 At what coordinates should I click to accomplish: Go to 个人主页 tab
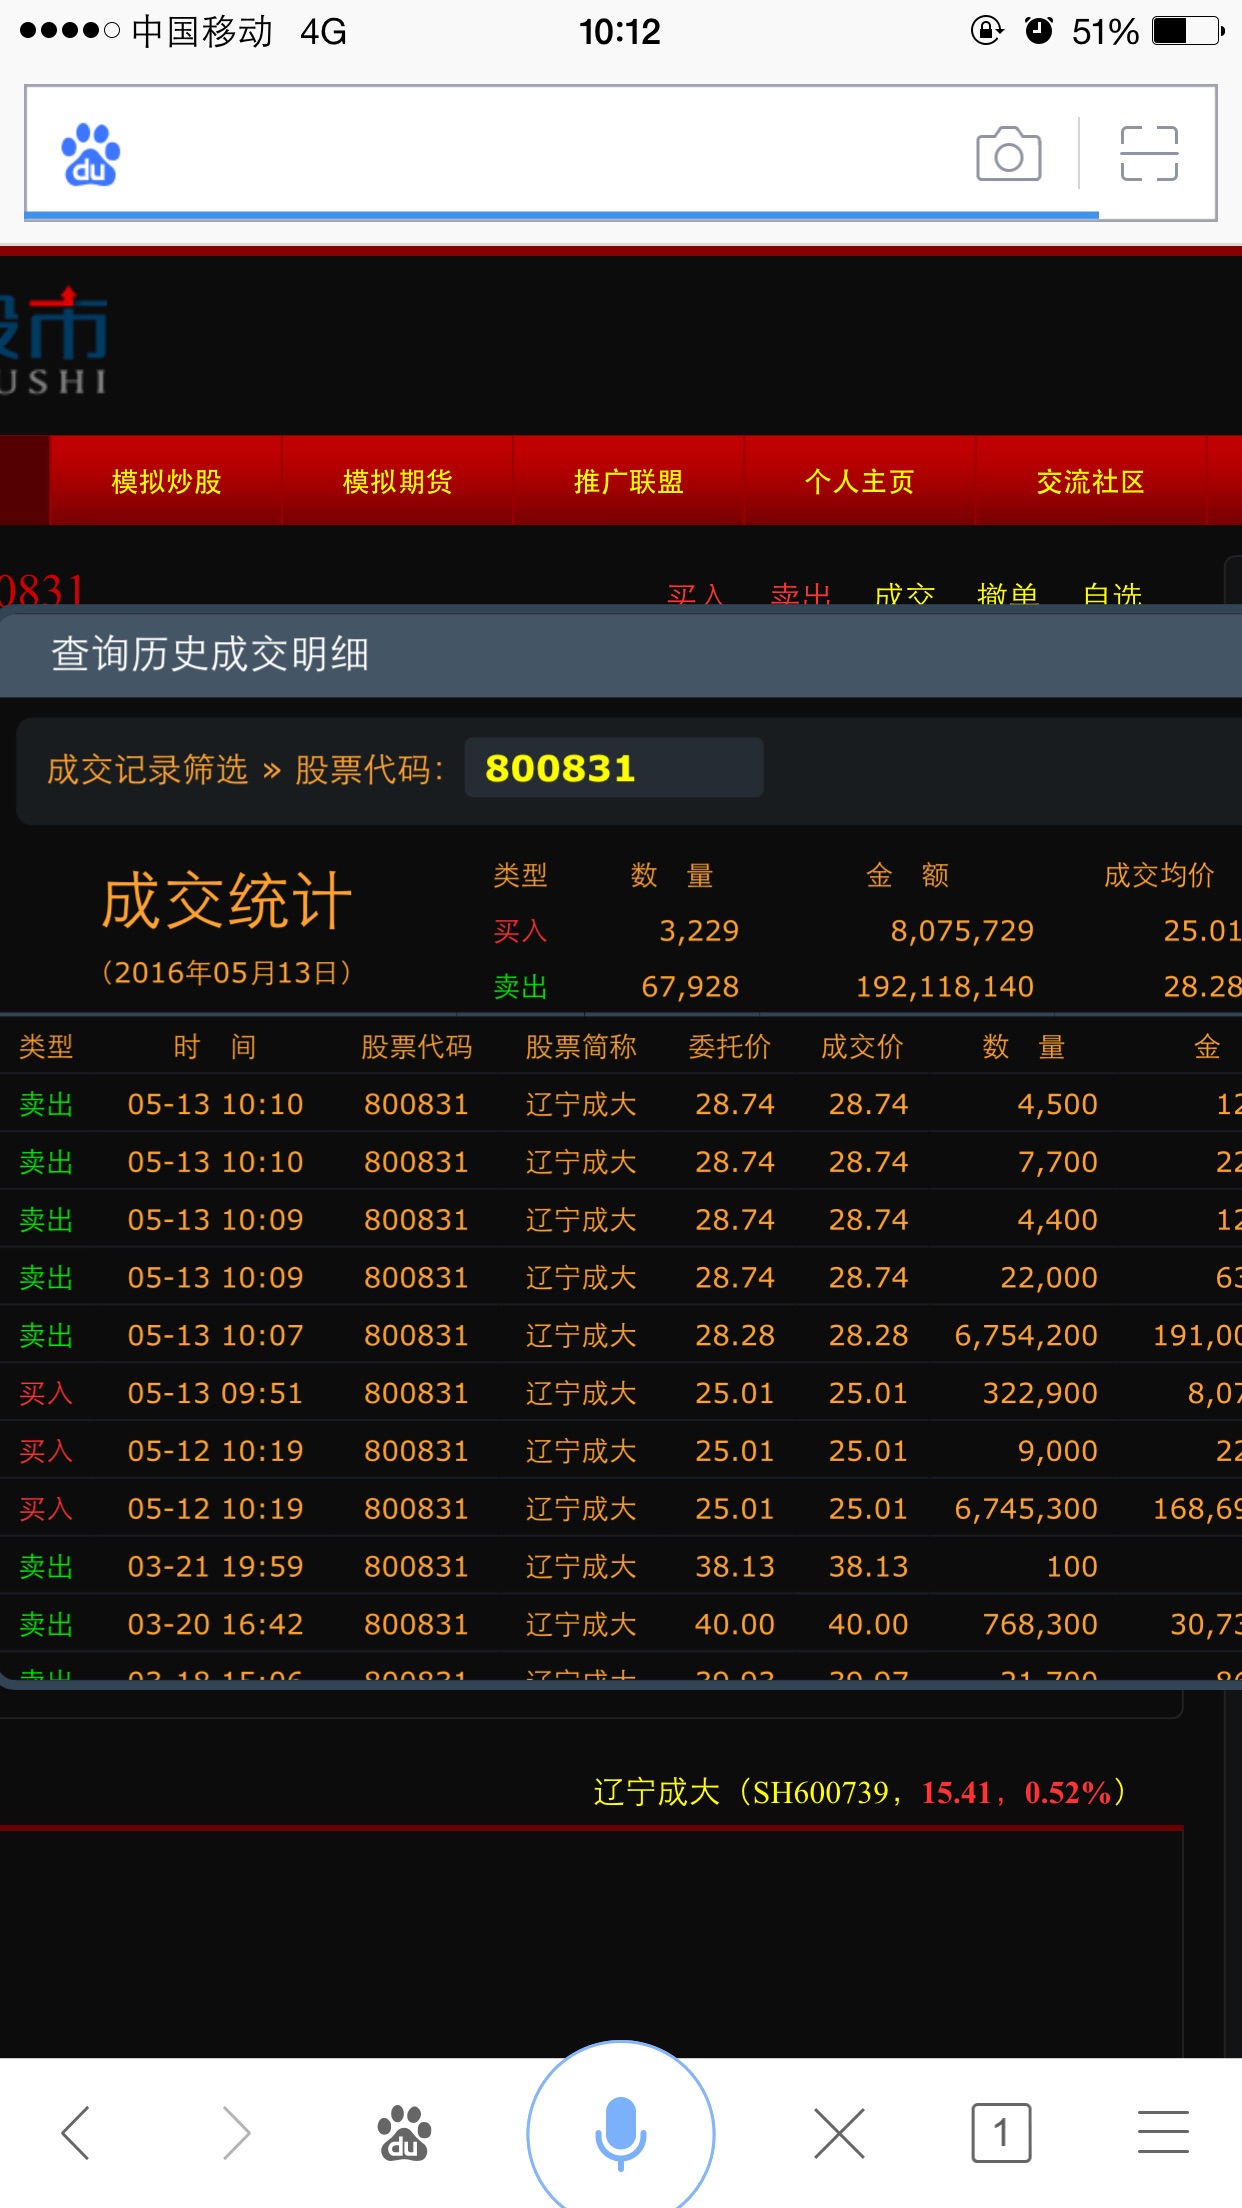coord(859,481)
